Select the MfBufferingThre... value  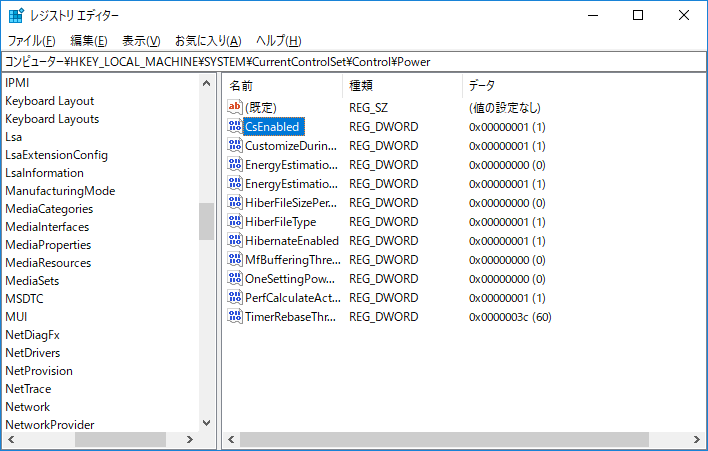tap(293, 260)
